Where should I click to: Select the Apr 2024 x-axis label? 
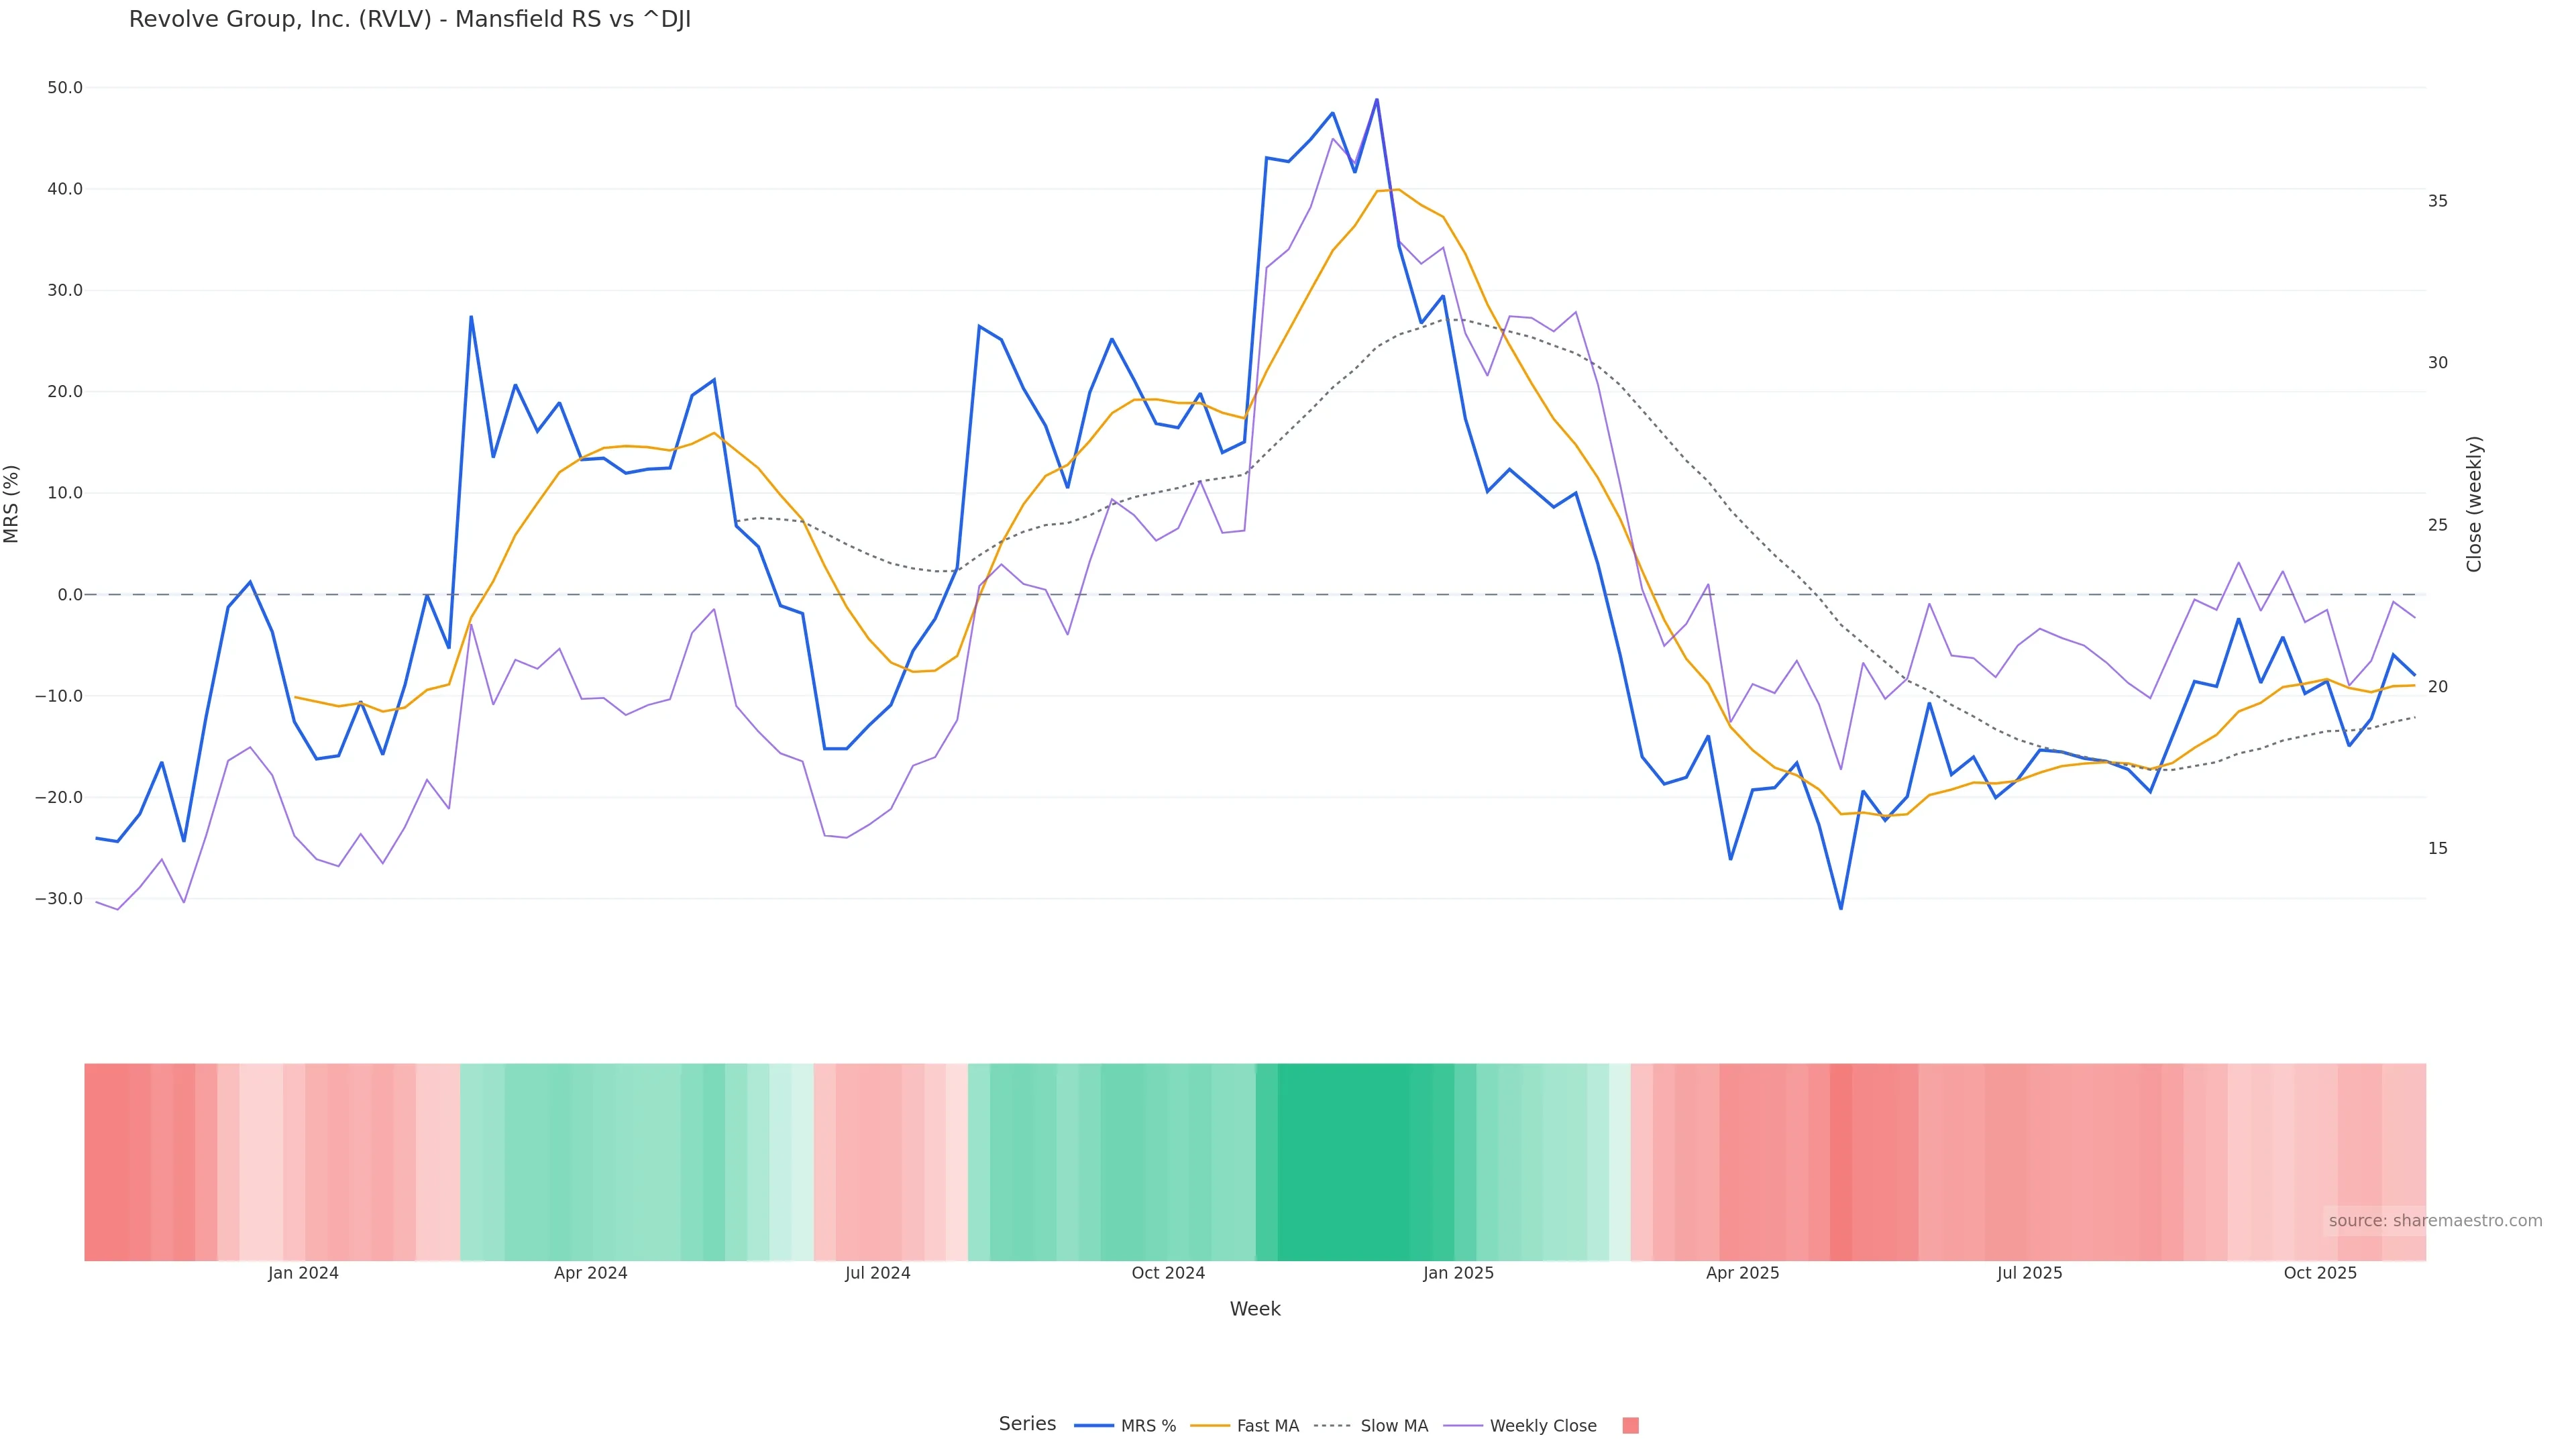point(591,1273)
